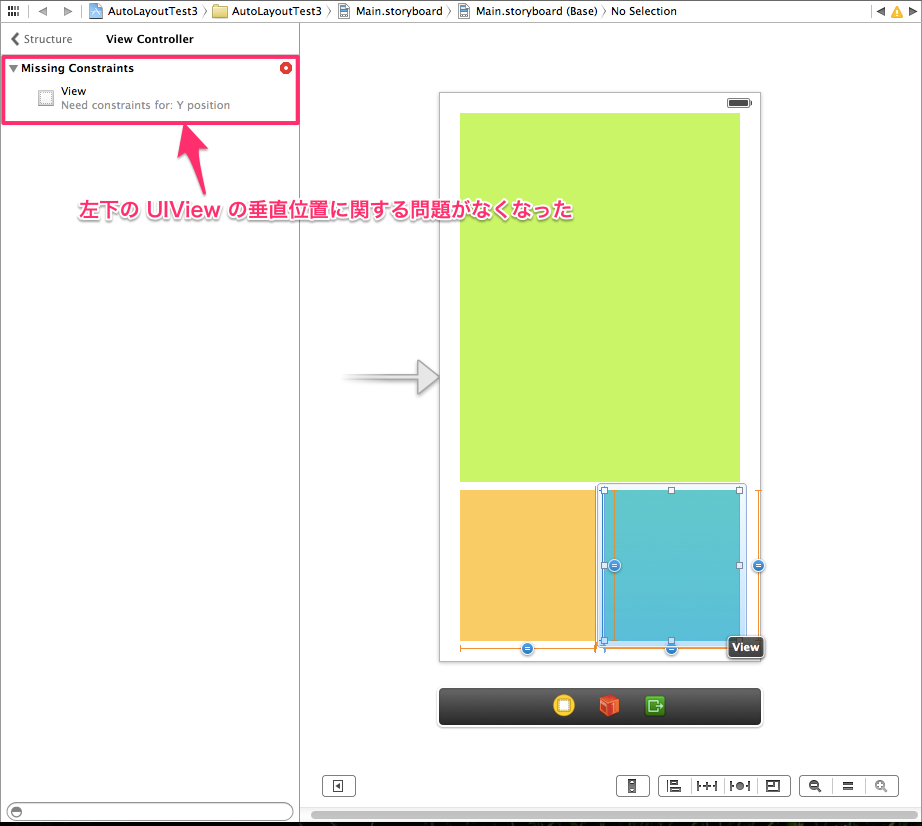Click the filter field below the outline

click(x=148, y=811)
